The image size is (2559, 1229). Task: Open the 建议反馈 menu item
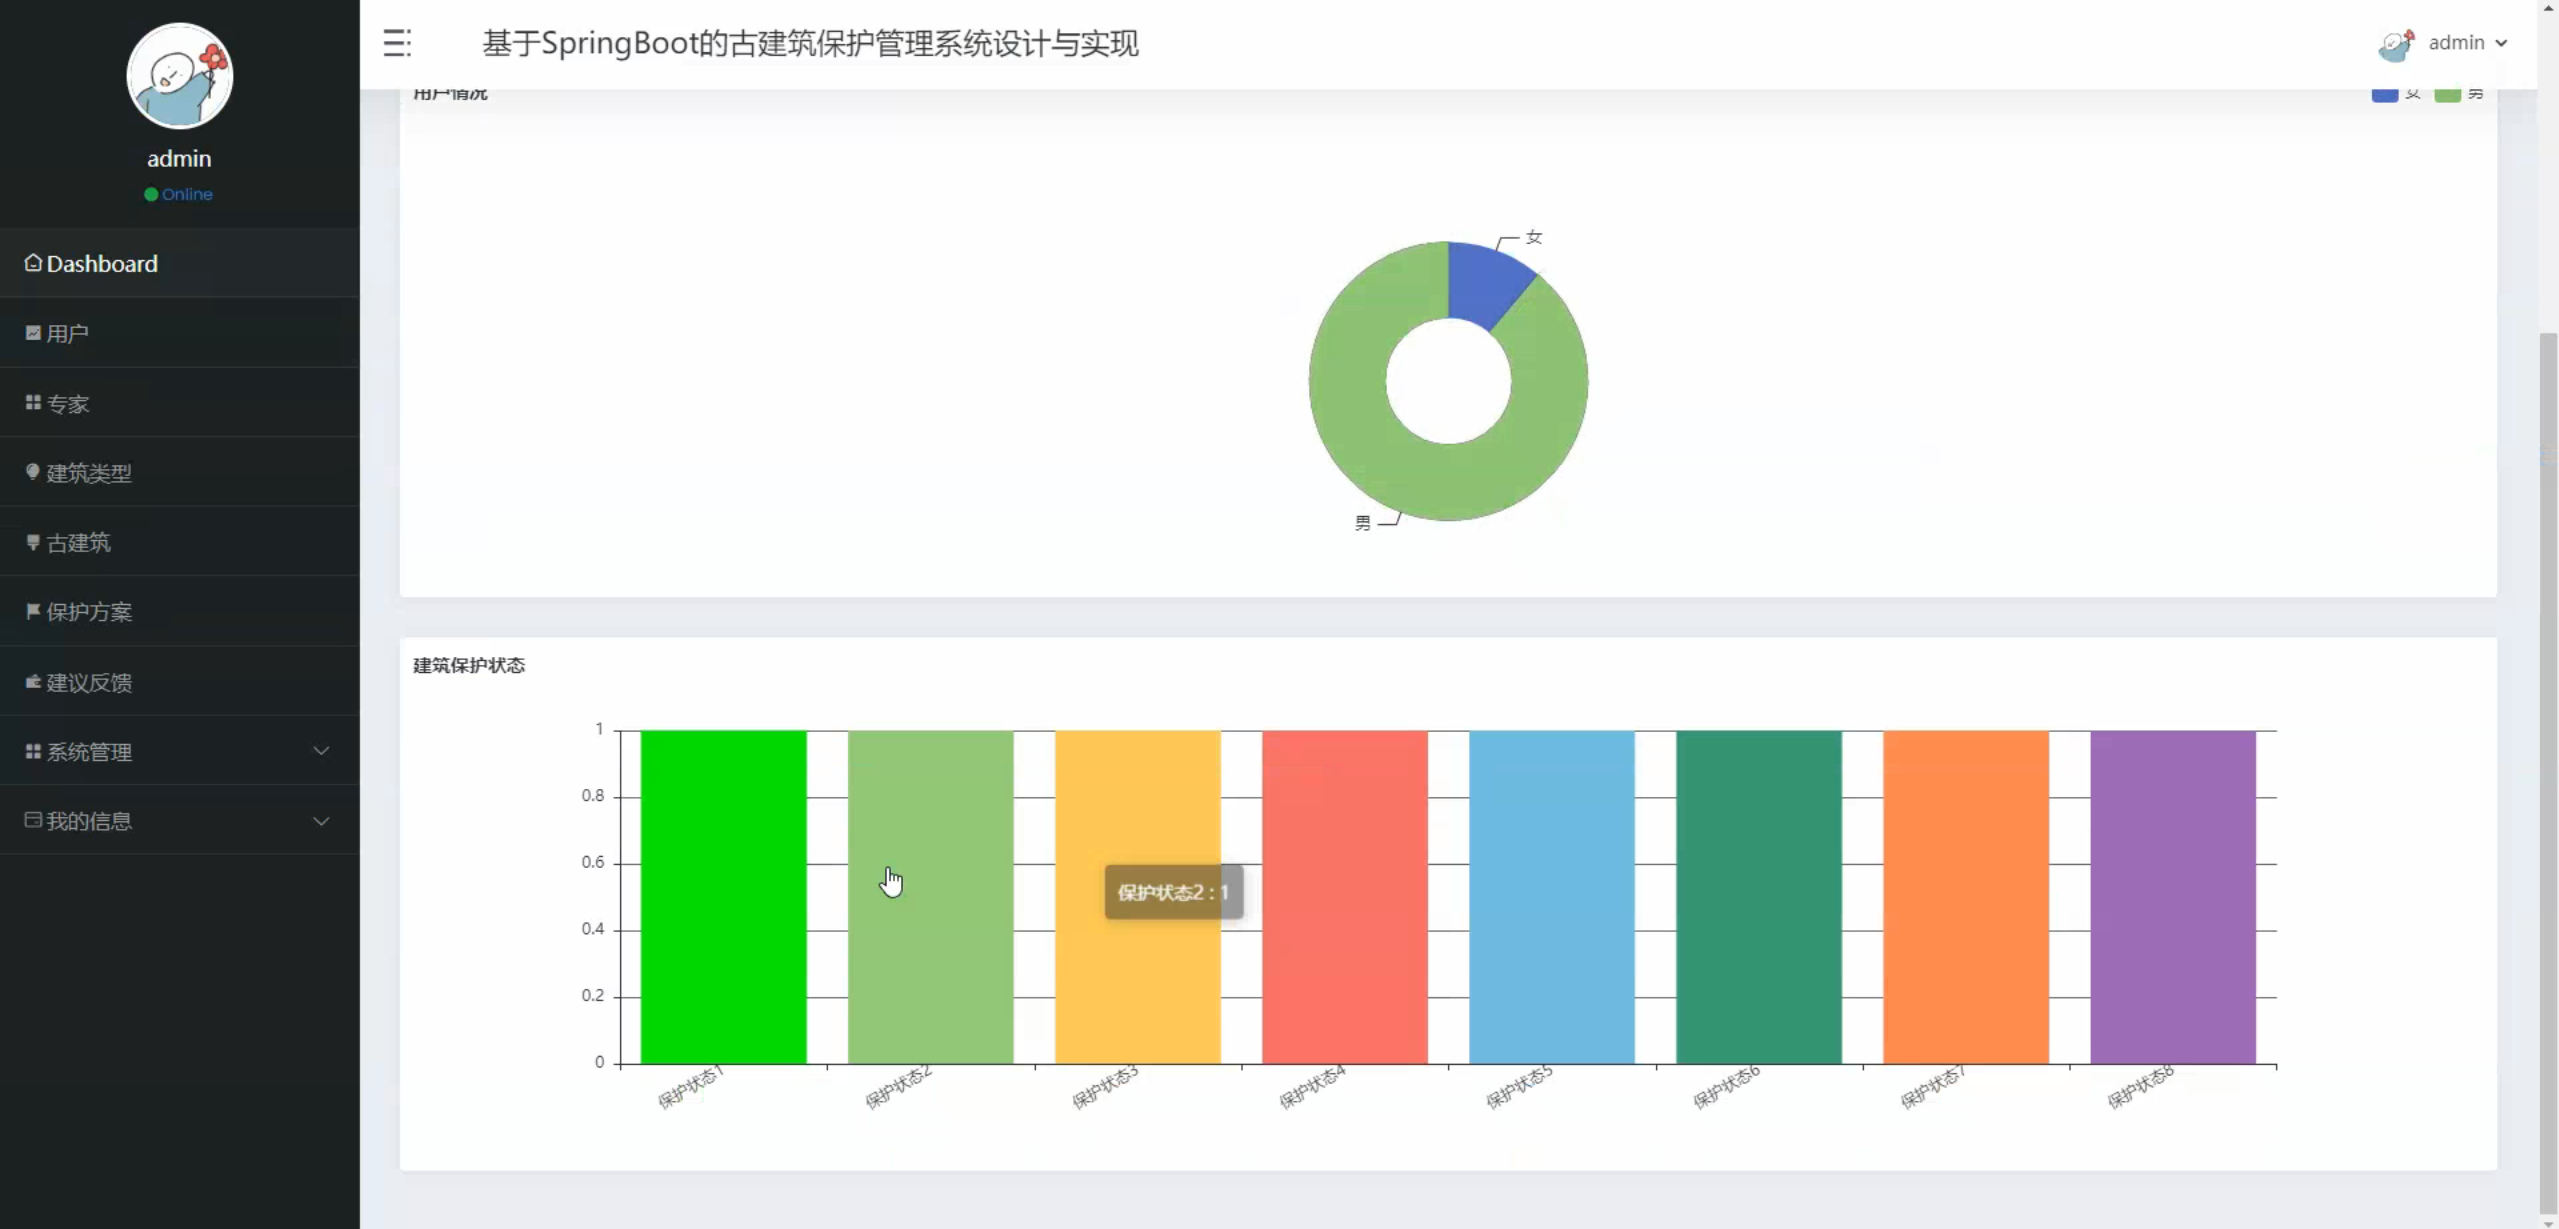(88, 682)
